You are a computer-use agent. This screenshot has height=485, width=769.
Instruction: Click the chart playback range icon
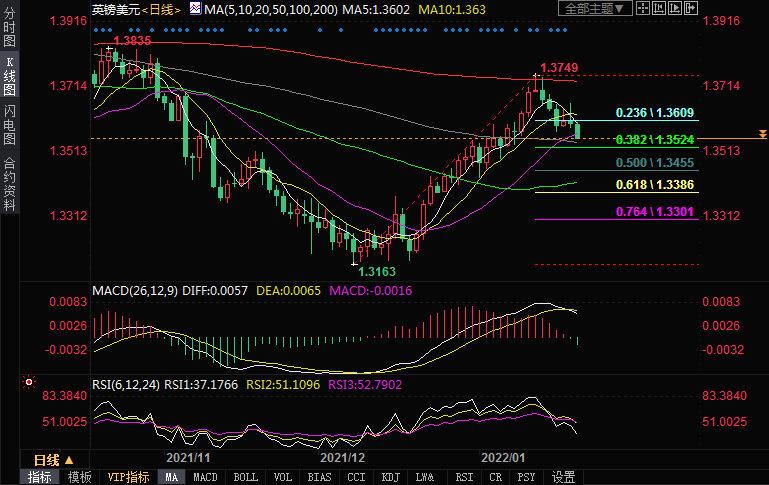click(675, 8)
